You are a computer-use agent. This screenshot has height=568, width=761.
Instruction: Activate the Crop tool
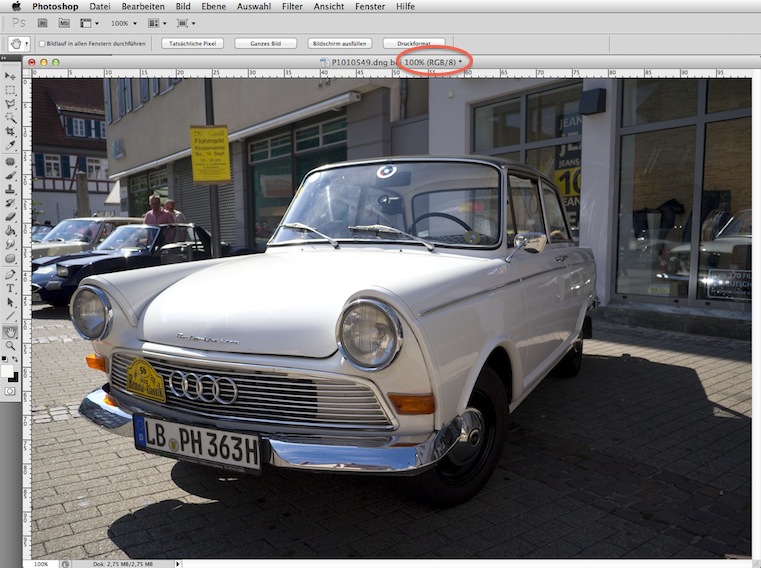tap(10, 131)
